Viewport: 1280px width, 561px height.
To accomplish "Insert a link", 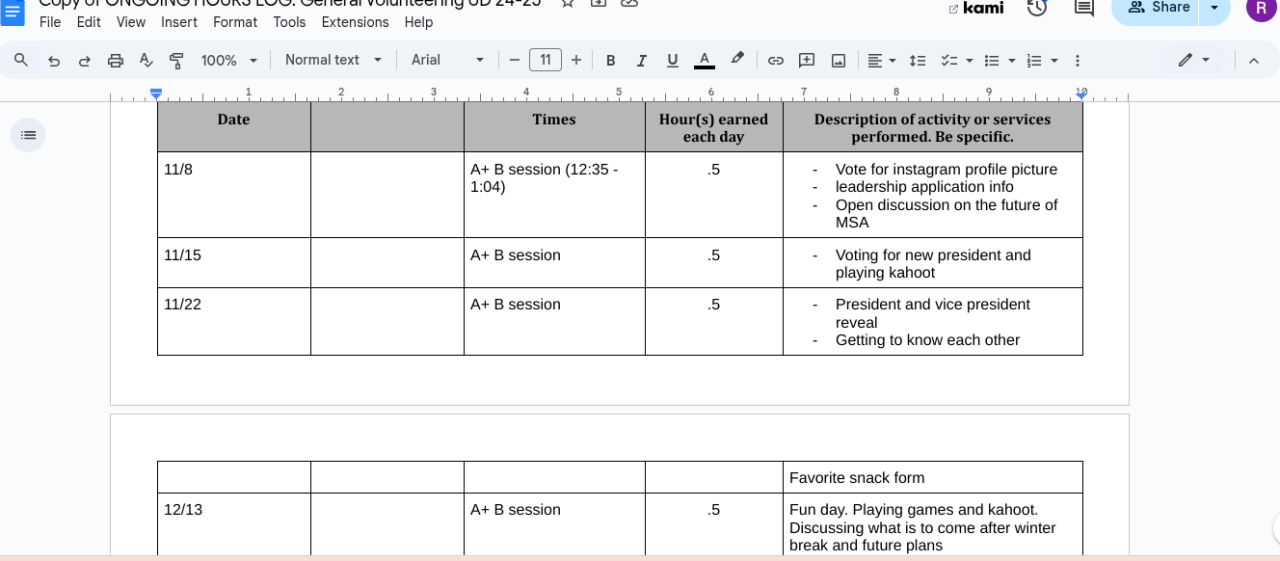I will [x=775, y=60].
